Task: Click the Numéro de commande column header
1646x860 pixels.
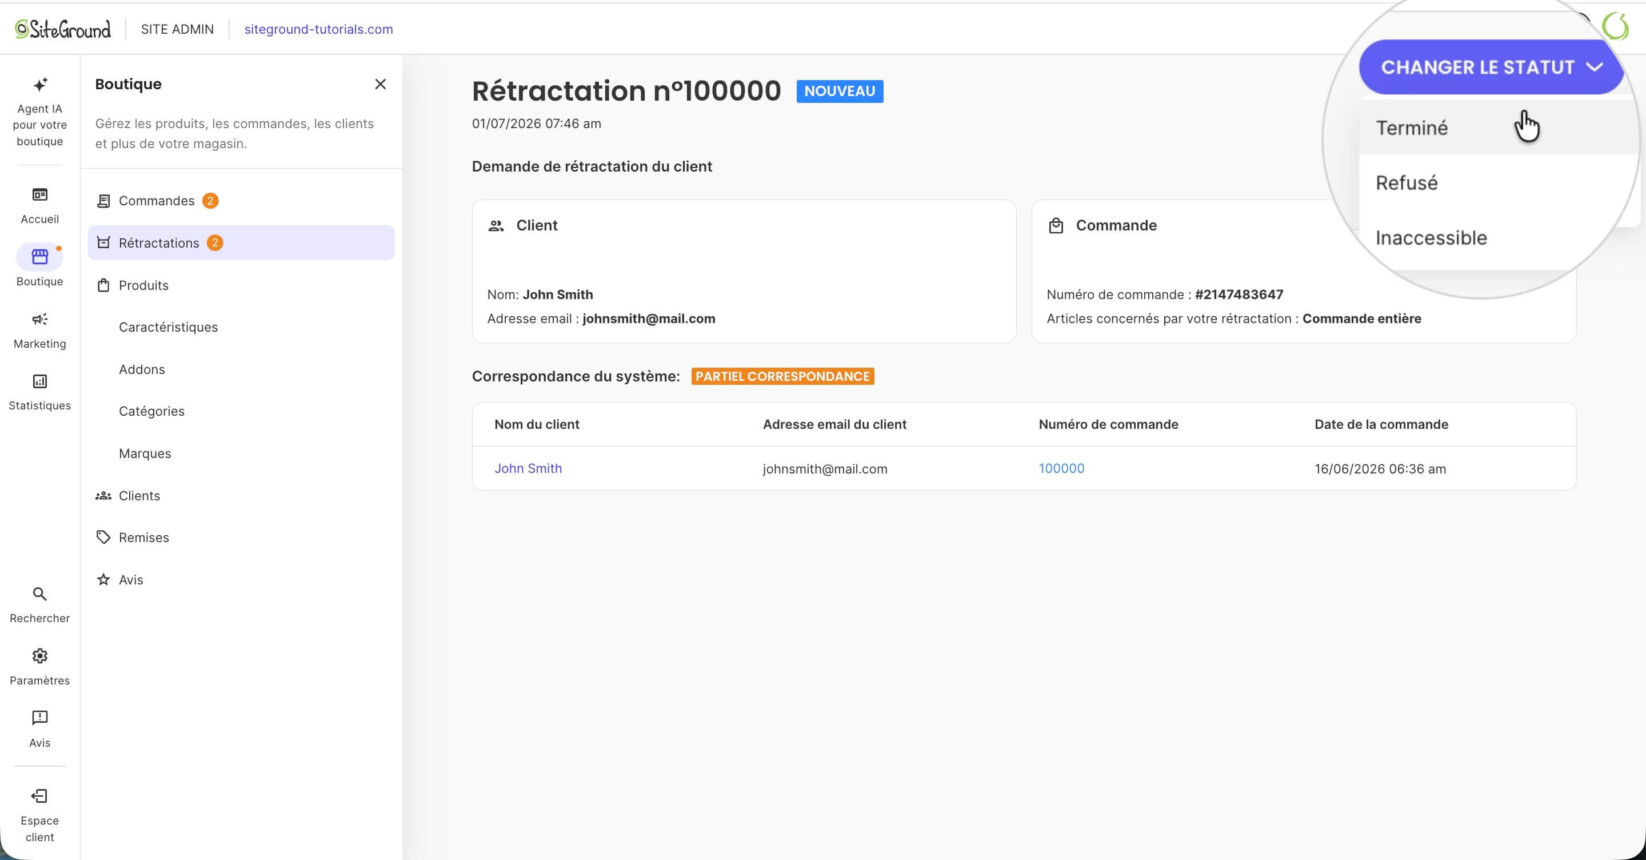Action: pos(1108,424)
